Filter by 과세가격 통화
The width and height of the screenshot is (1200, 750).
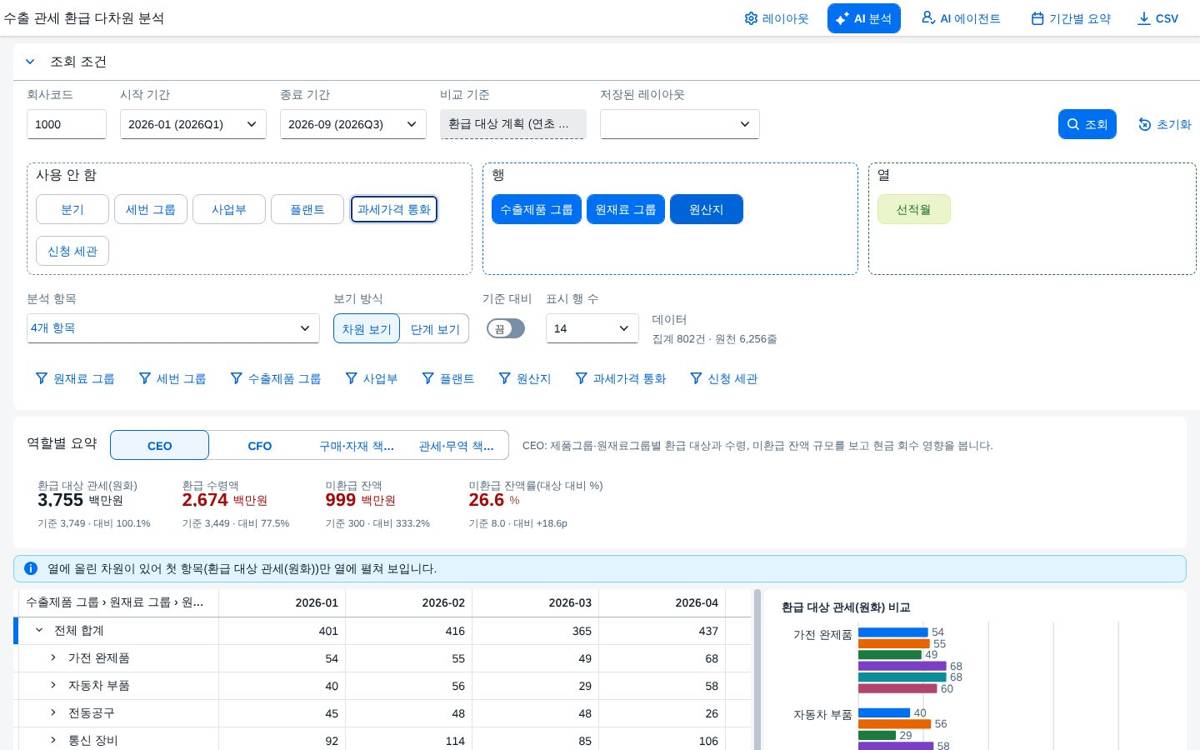621,379
